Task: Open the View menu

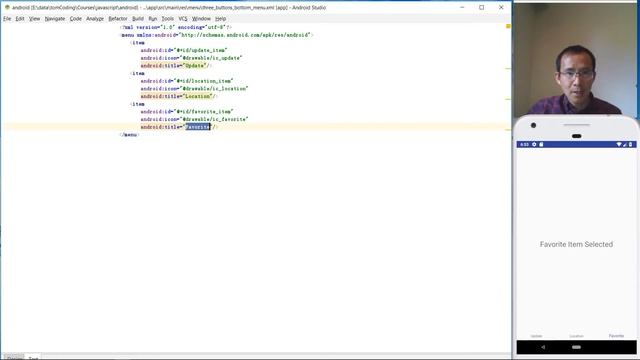Action: pyautogui.click(x=35, y=19)
